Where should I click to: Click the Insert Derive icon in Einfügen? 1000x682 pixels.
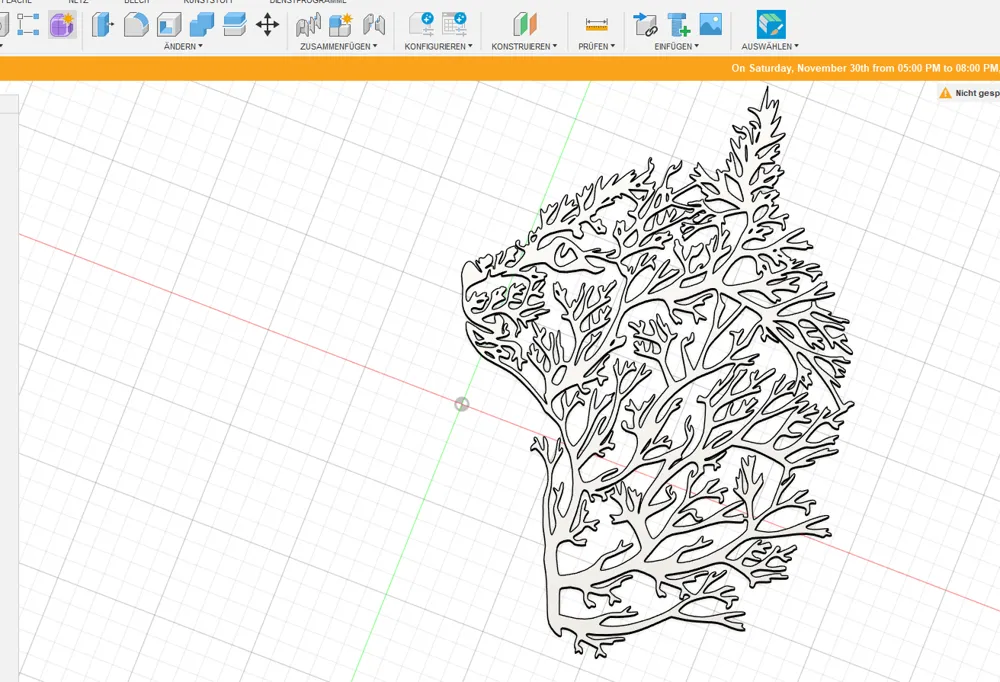645,25
